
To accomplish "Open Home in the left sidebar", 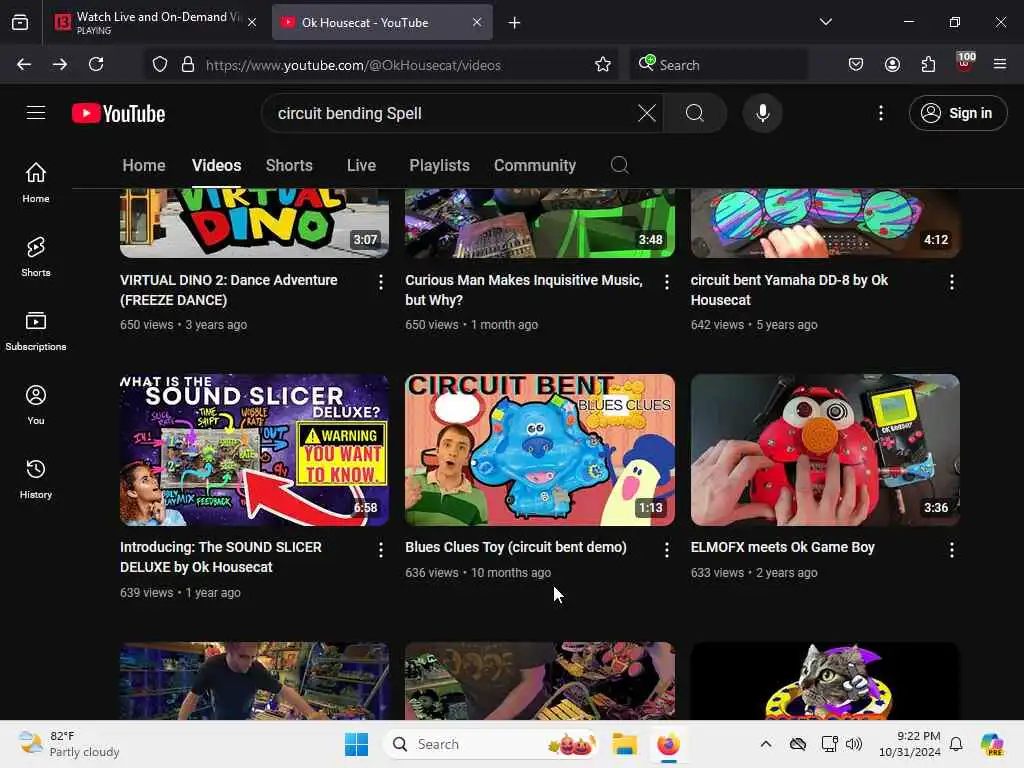I will [x=36, y=182].
